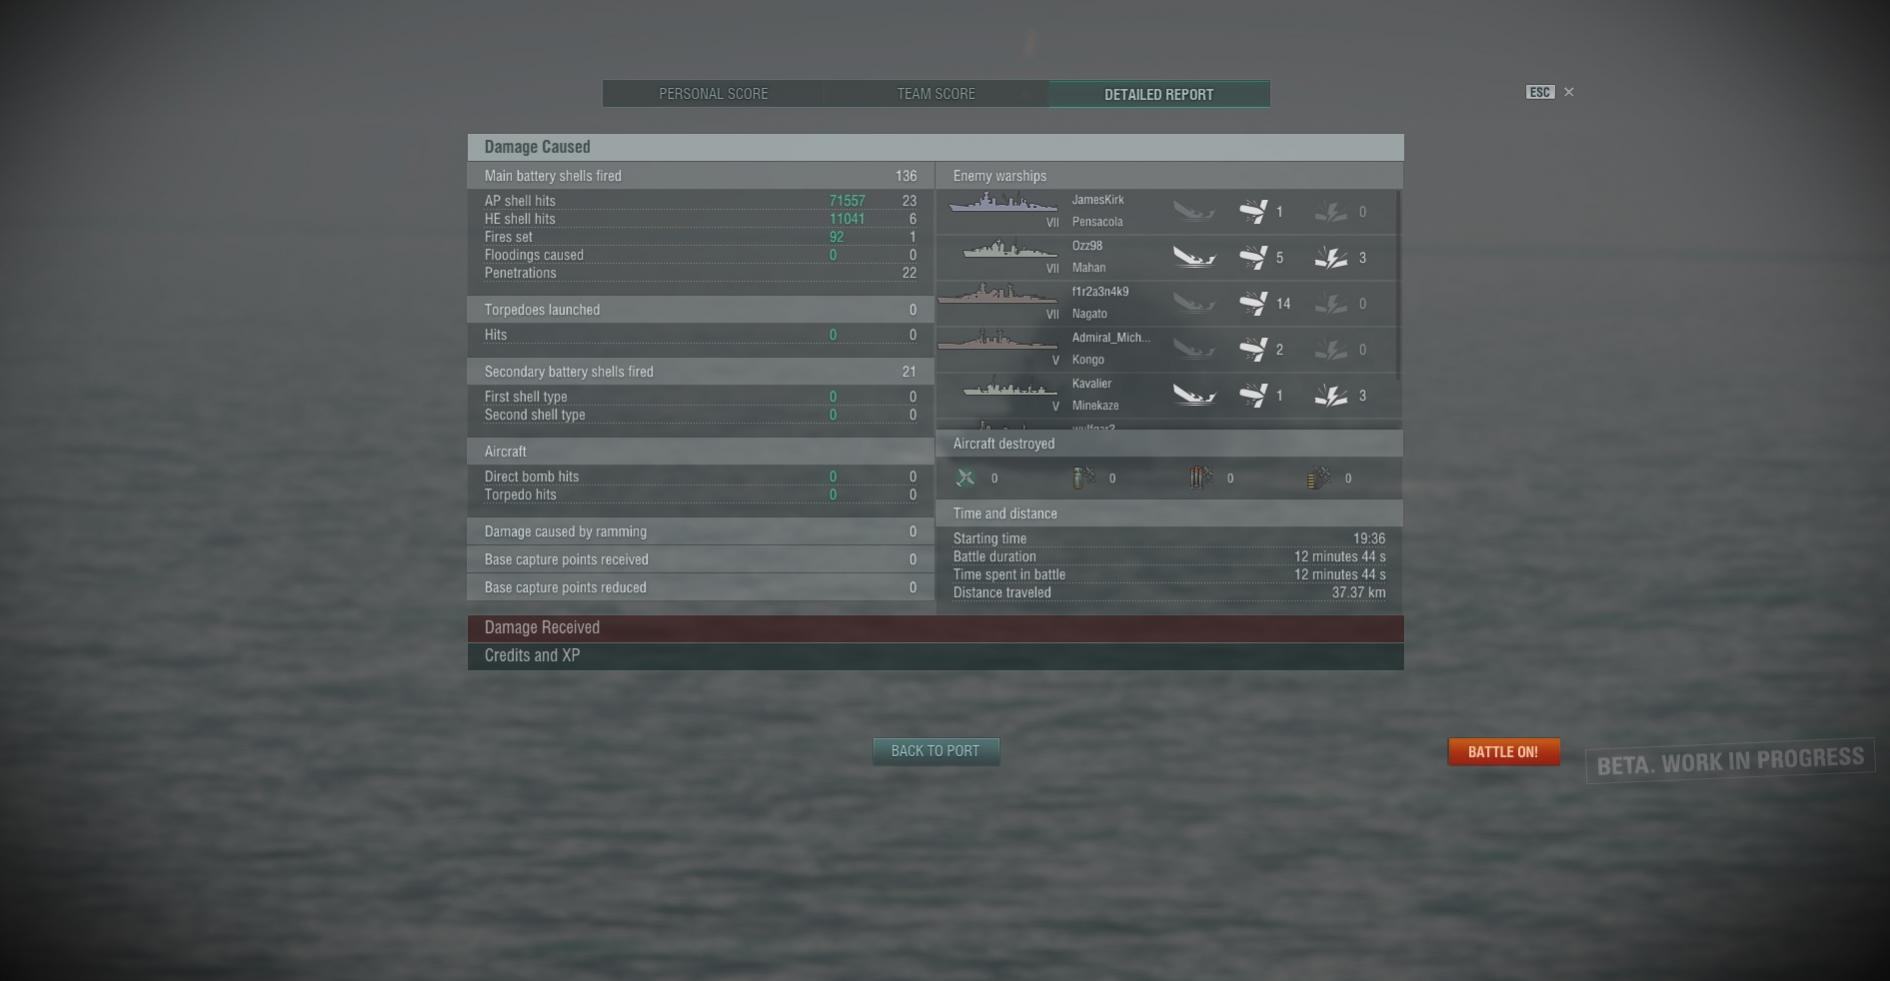Close the report with the ESC X button
Image resolution: width=1890 pixels, height=981 pixels.
[1569, 92]
